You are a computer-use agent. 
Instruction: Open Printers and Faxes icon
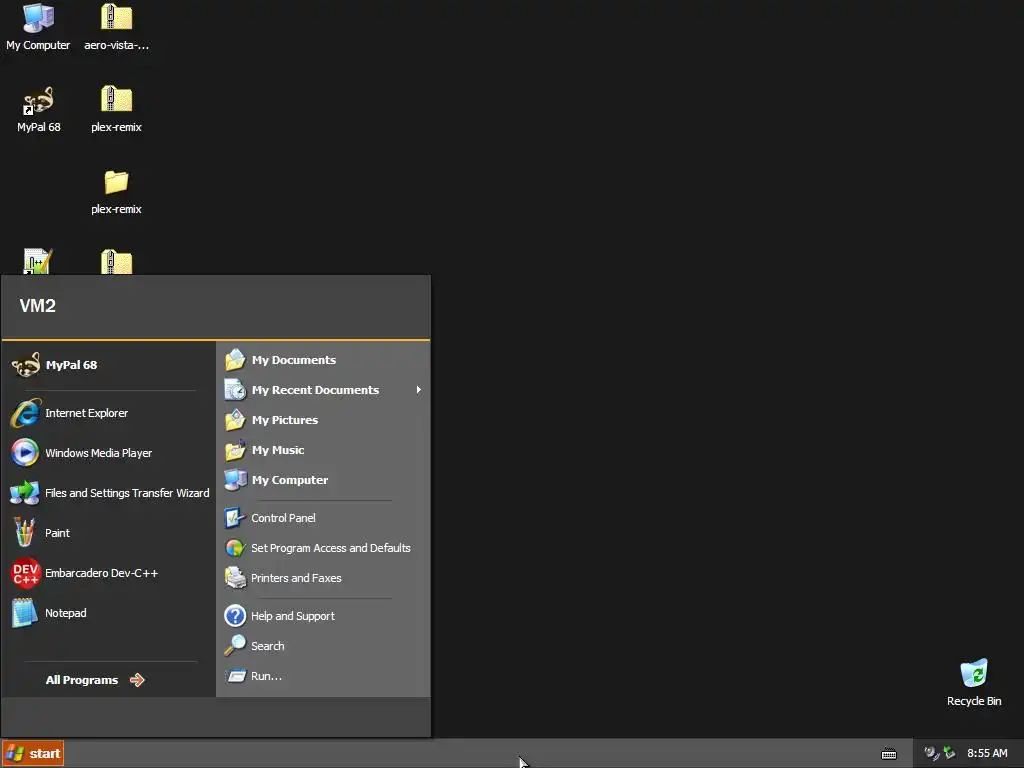[235, 578]
